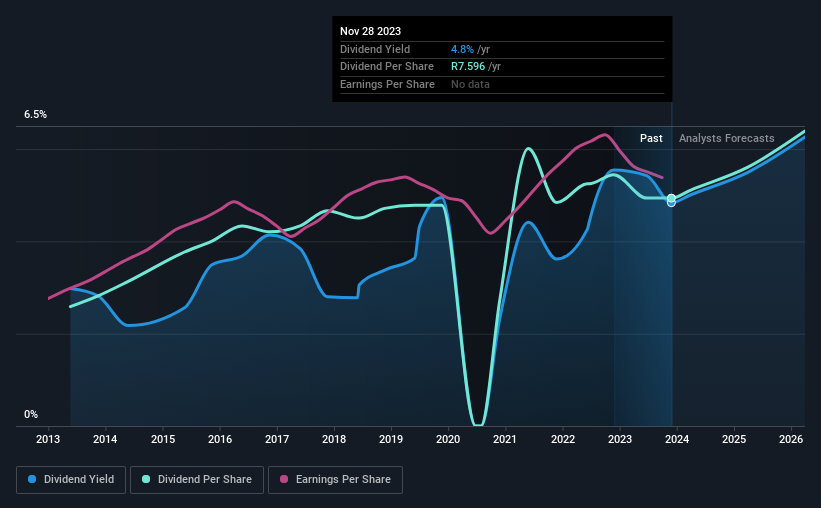Click the Nov 28 2023 tooltip date
Image resolution: width=821 pixels, height=508 pixels.
tap(370, 31)
